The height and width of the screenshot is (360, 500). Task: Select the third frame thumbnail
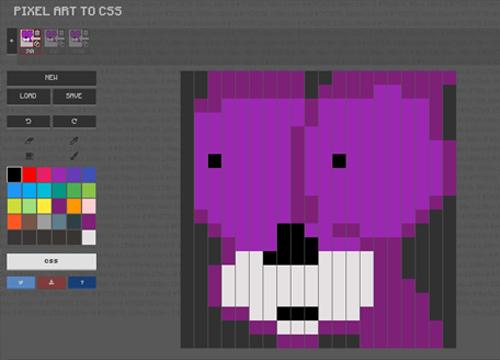75,38
